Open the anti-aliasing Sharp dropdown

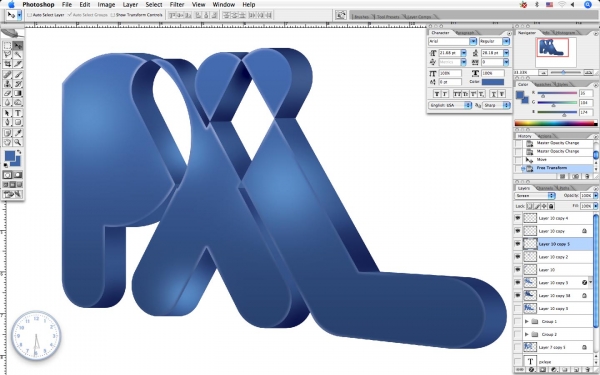click(496, 105)
